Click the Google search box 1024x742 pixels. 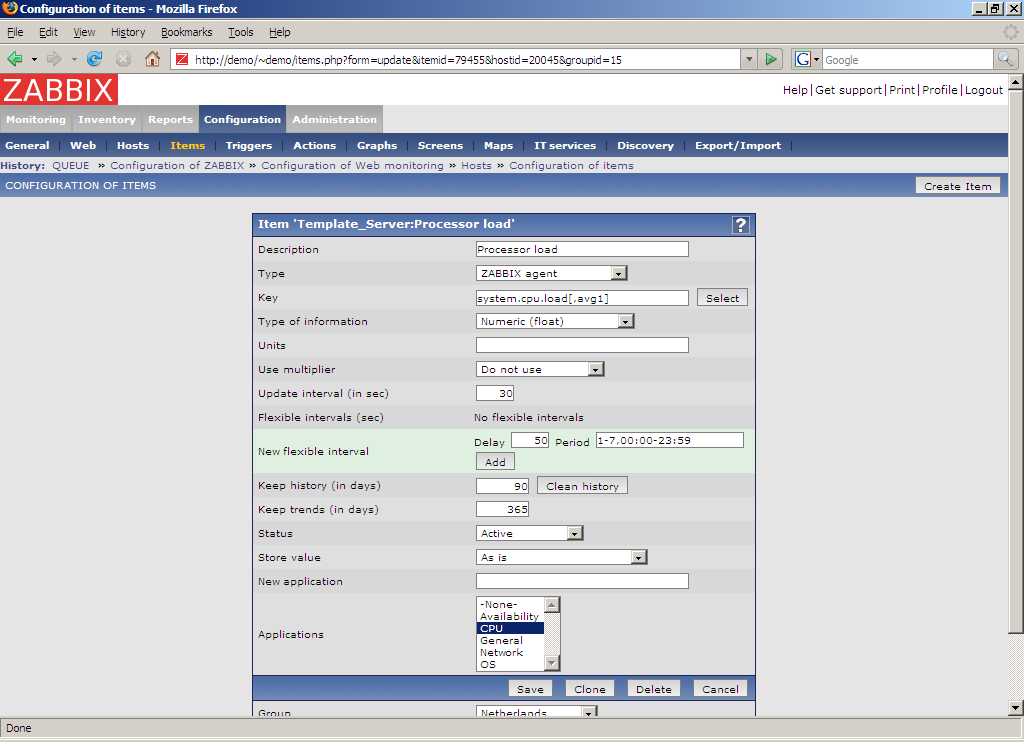907,59
